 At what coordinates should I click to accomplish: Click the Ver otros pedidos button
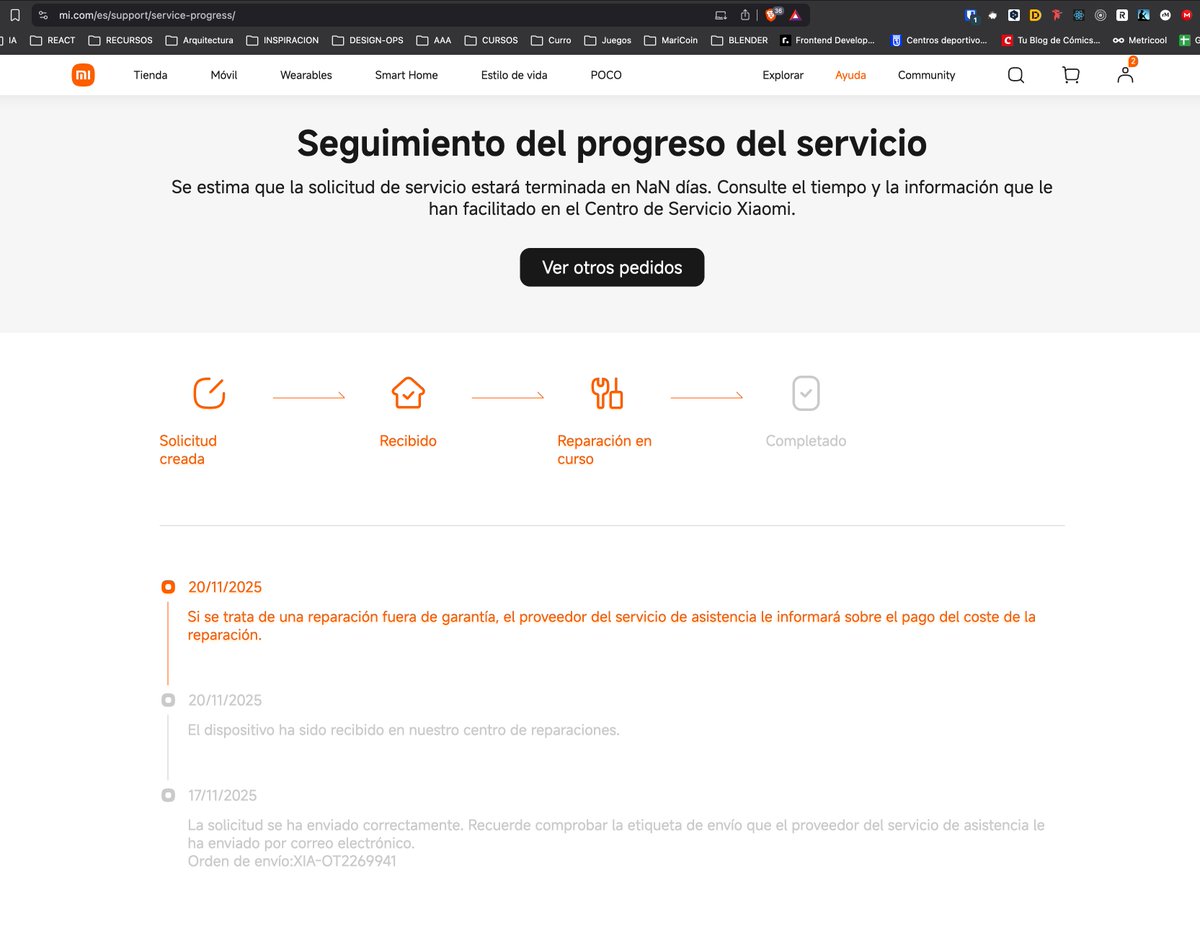(x=612, y=267)
